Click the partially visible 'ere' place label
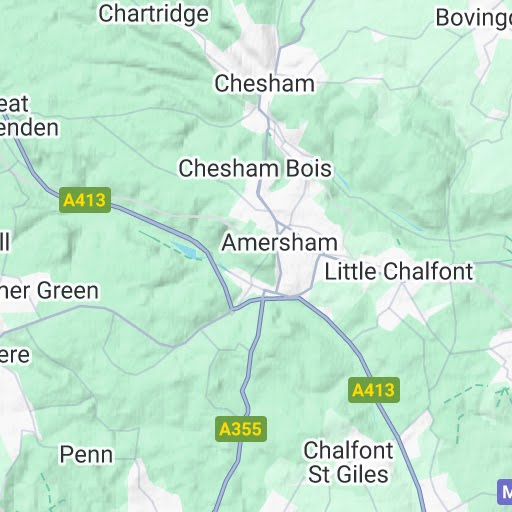512x512 pixels. click(15, 355)
